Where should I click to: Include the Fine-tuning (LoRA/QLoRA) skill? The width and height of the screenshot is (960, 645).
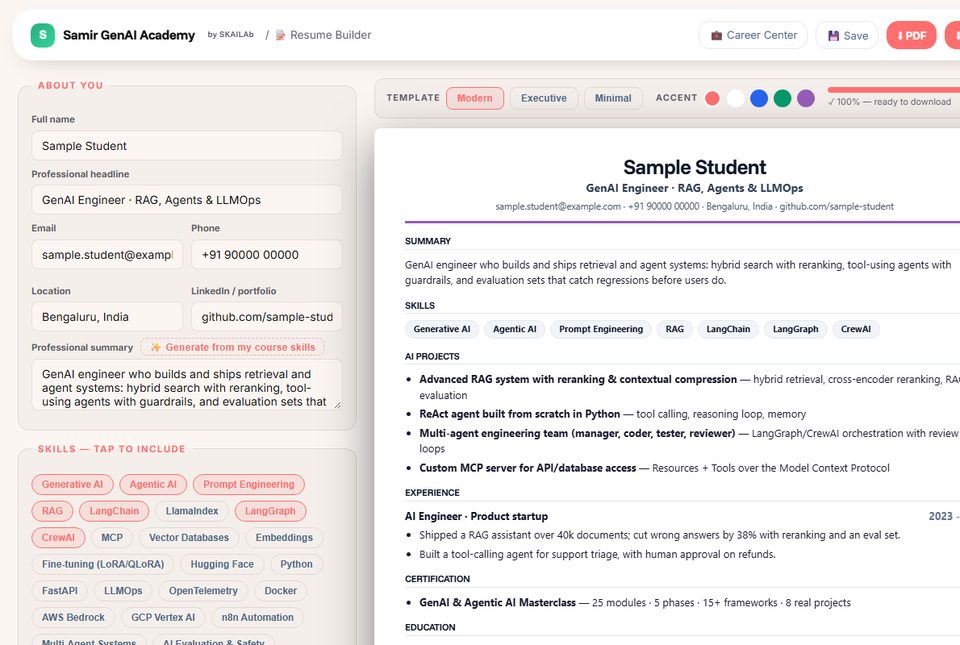(x=103, y=564)
